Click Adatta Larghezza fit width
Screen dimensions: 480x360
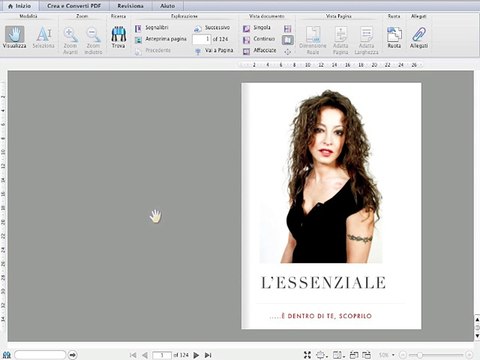click(366, 40)
